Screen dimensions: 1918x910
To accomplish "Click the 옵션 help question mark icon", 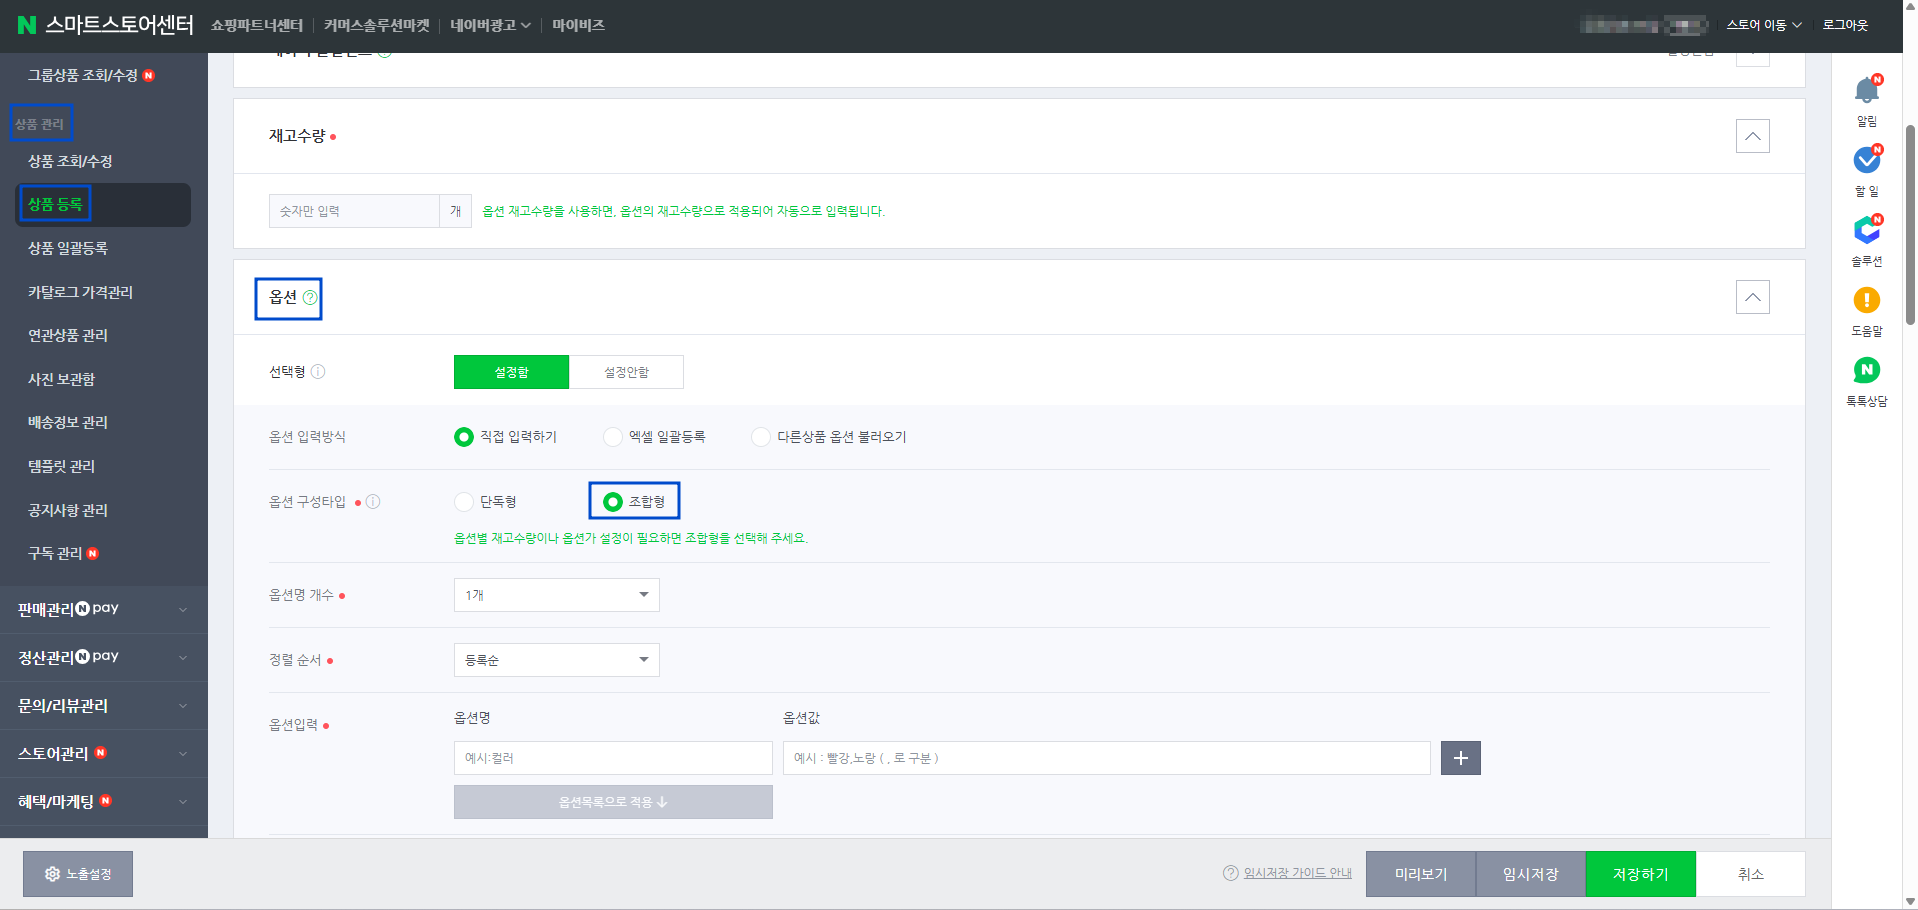I will click(x=310, y=297).
